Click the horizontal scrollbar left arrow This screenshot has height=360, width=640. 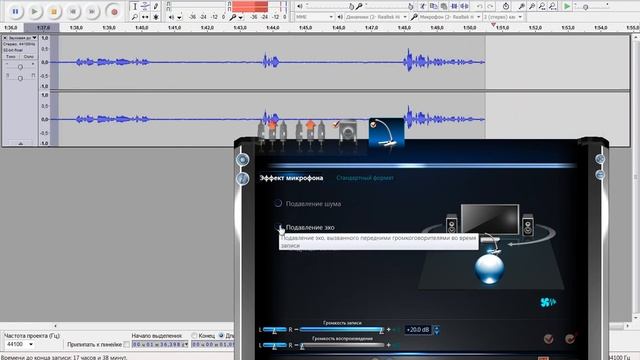56,326
